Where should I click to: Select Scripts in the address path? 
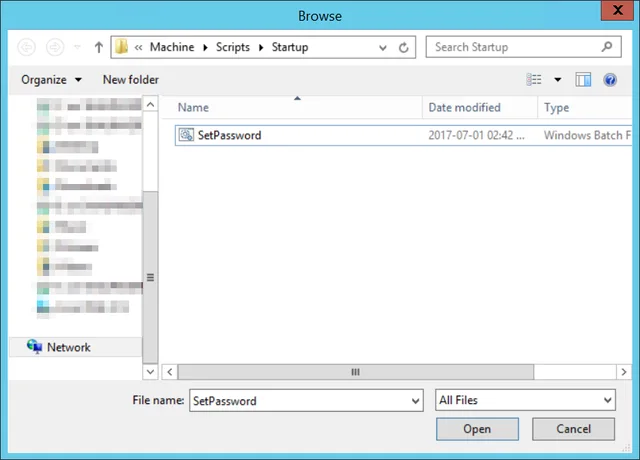tap(233, 47)
